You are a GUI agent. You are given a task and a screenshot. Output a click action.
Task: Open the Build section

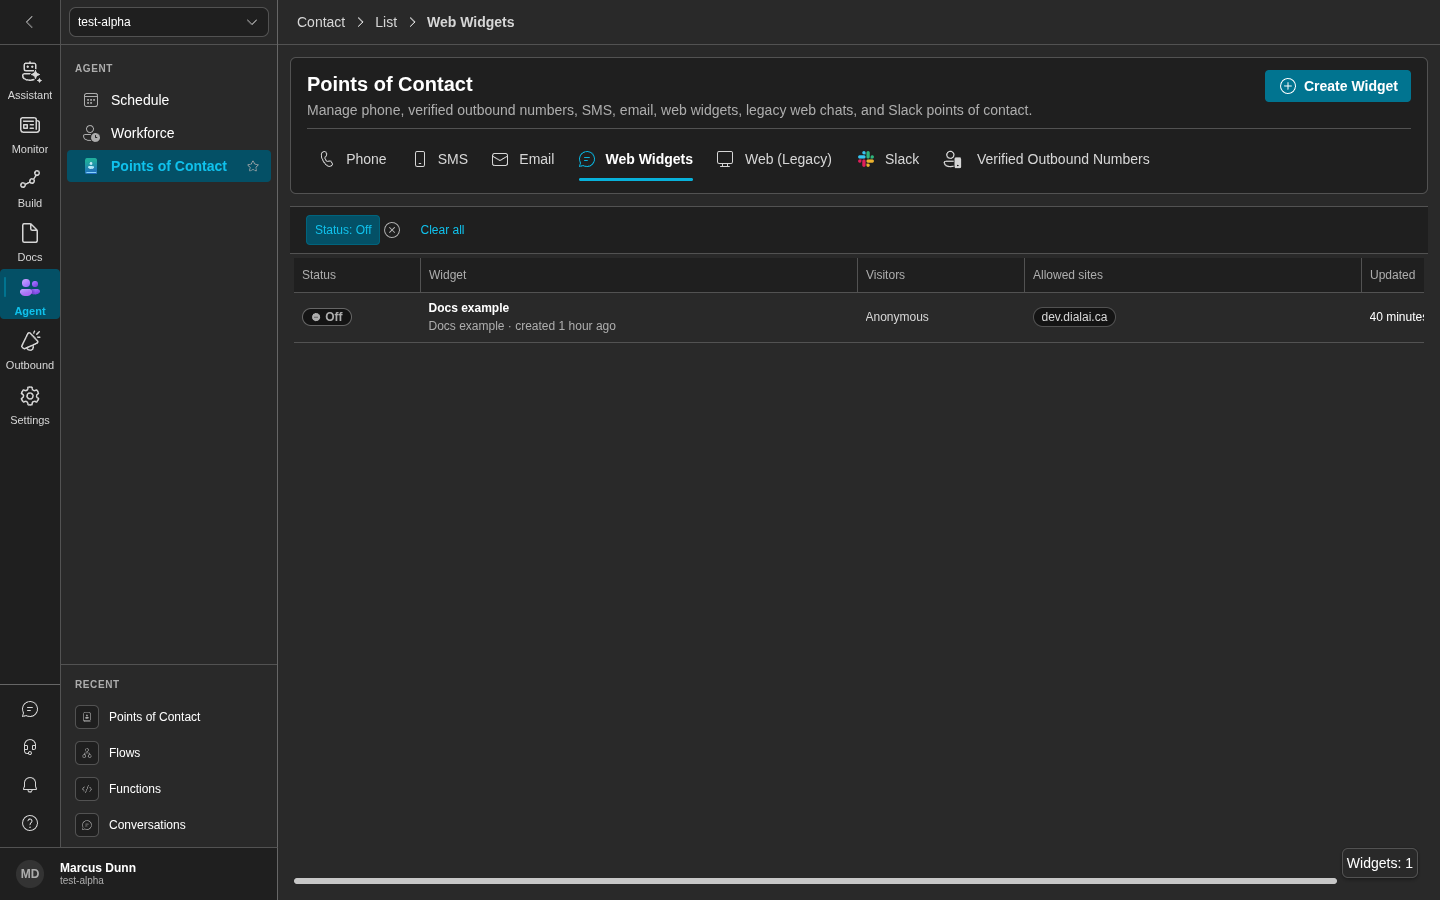click(30, 189)
